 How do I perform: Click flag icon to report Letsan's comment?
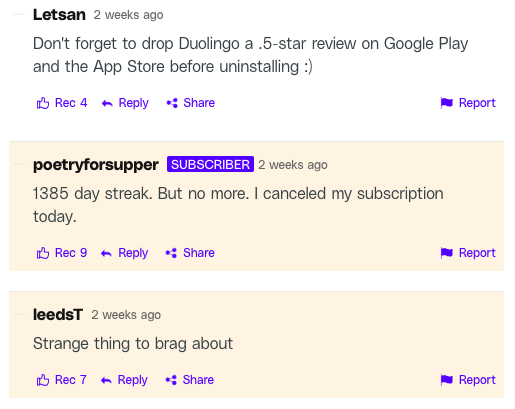coord(447,103)
